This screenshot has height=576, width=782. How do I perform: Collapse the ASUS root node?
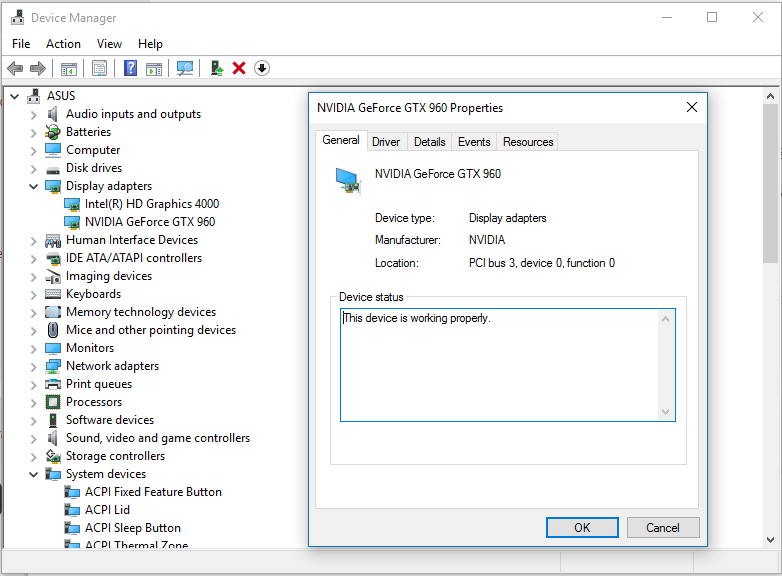15,96
